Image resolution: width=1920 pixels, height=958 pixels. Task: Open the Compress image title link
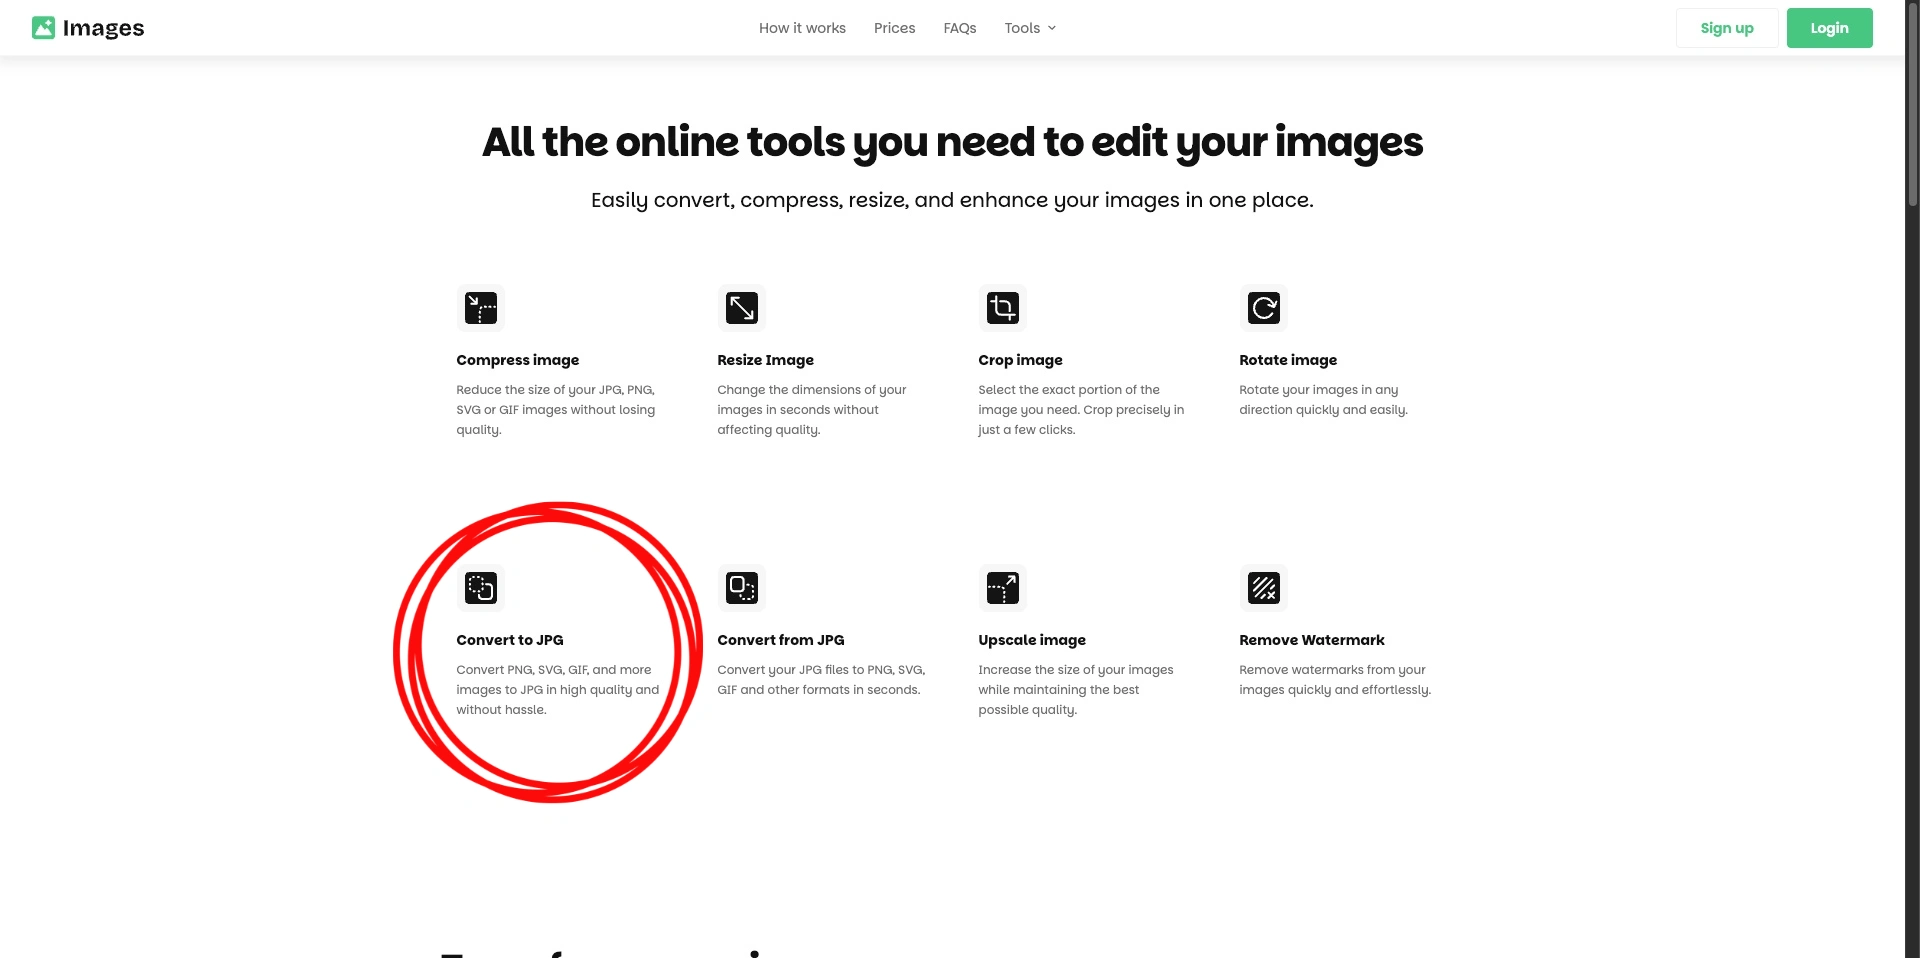click(517, 360)
